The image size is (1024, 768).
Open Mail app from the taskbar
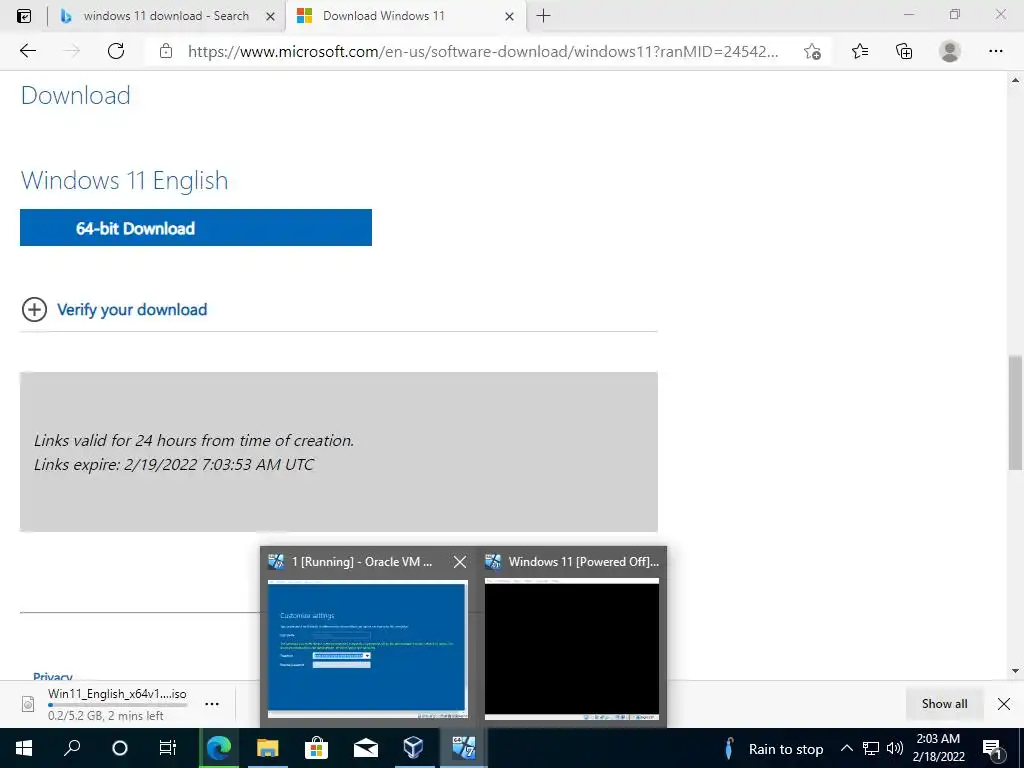point(365,748)
